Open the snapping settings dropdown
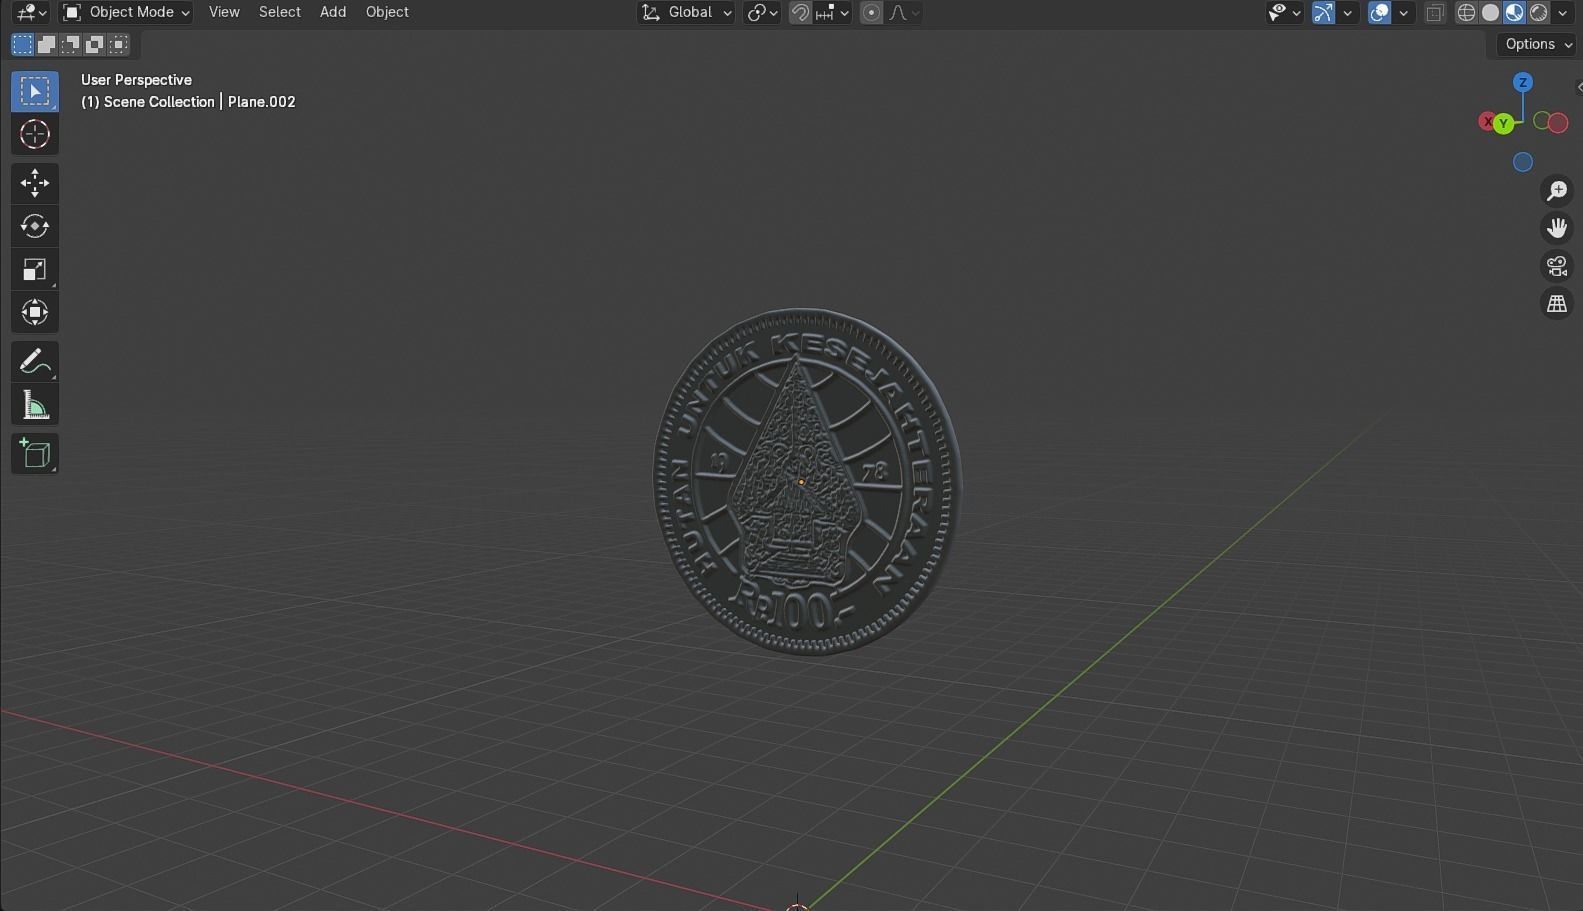The width and height of the screenshot is (1583, 911). pyautogui.click(x=832, y=12)
